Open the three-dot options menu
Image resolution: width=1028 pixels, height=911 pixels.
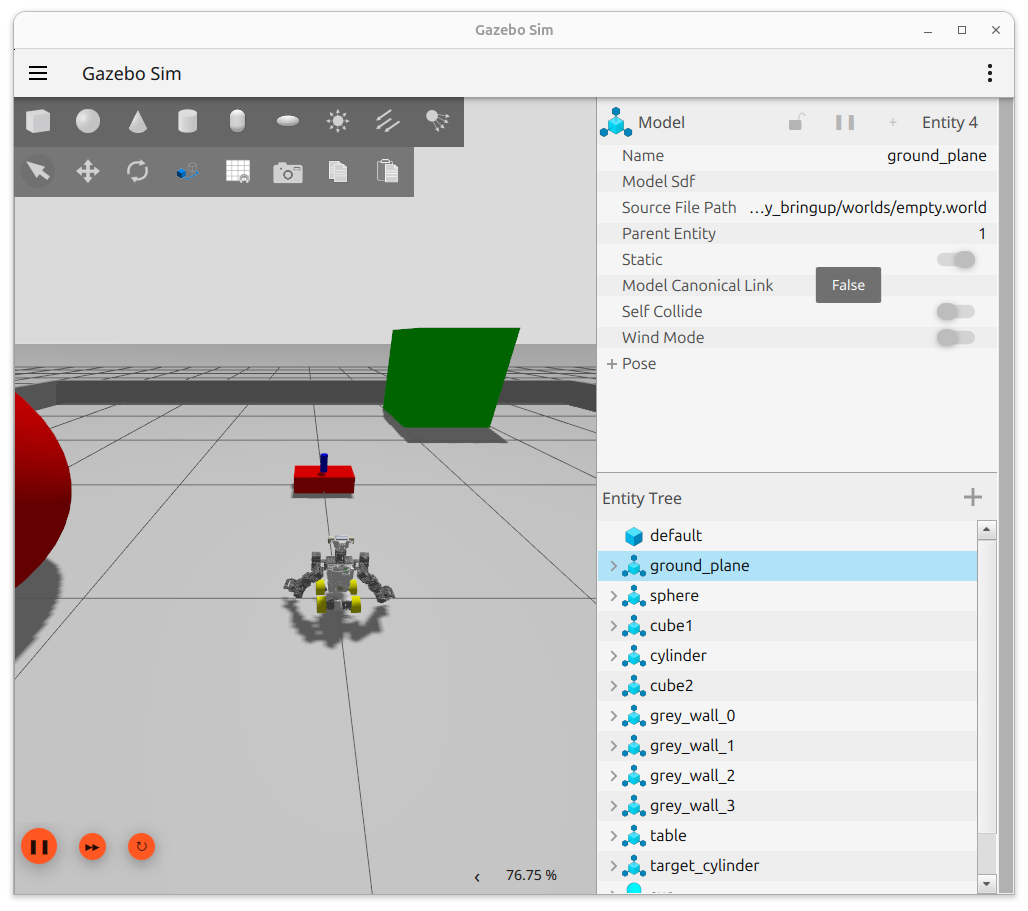(989, 73)
